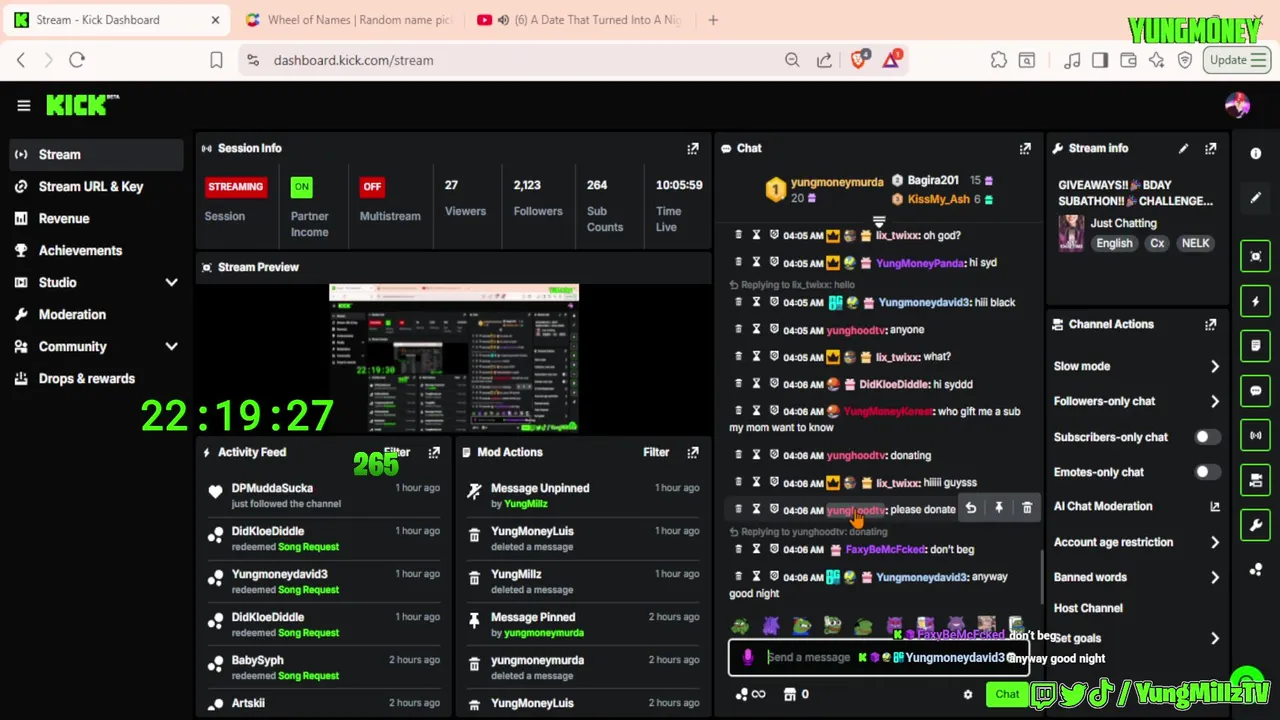Image resolution: width=1280 pixels, height=720 pixels.
Task: Open the hamburger menu beside the Kick logo
Action: click(x=23, y=105)
